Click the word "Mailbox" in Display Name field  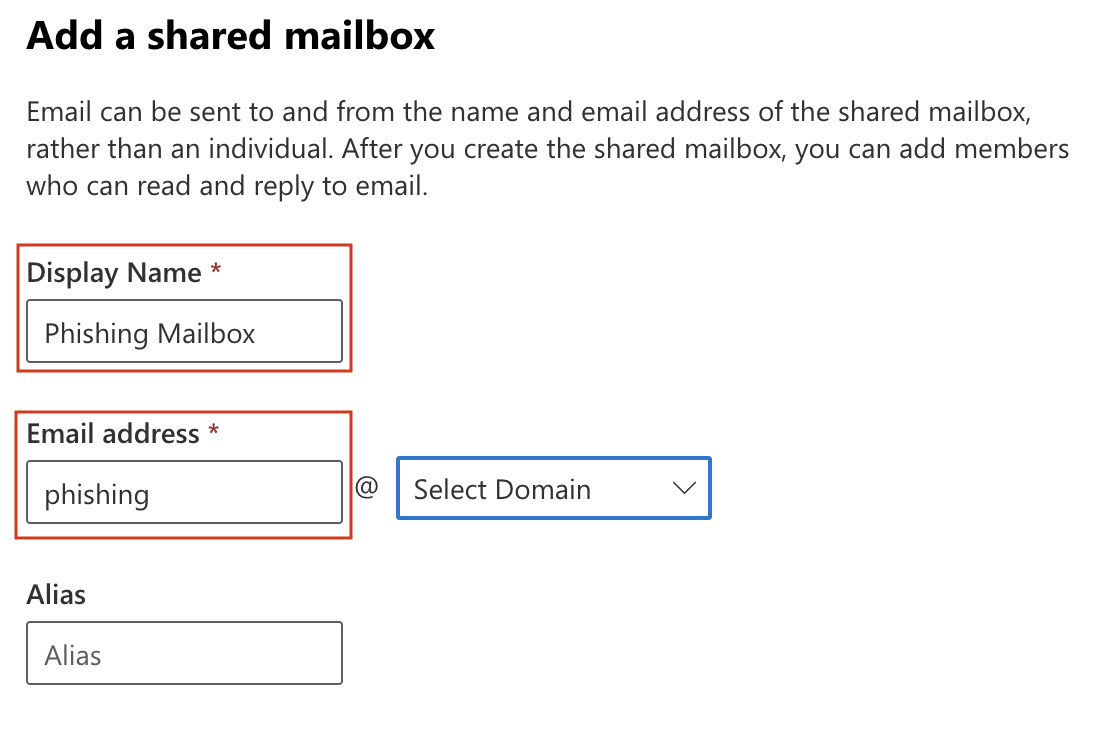(207, 333)
